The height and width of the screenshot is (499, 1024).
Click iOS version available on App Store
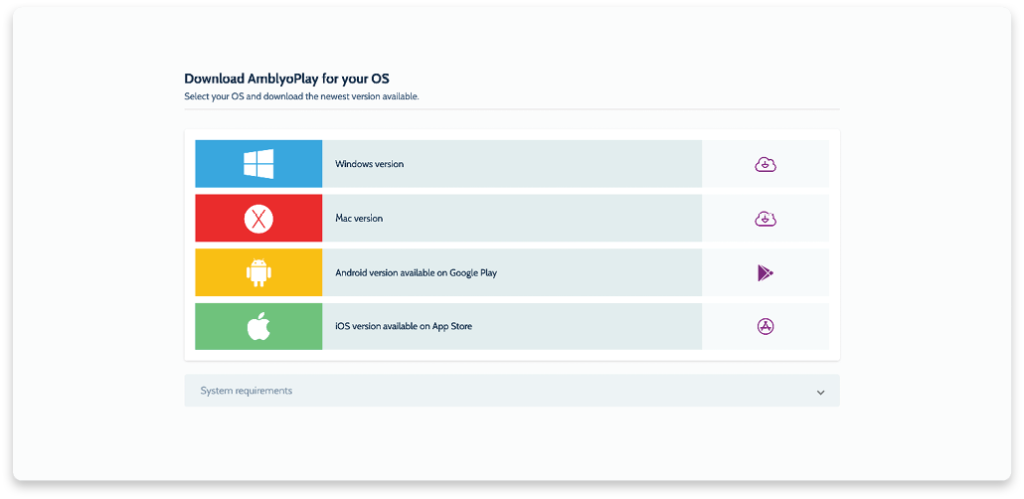point(404,326)
